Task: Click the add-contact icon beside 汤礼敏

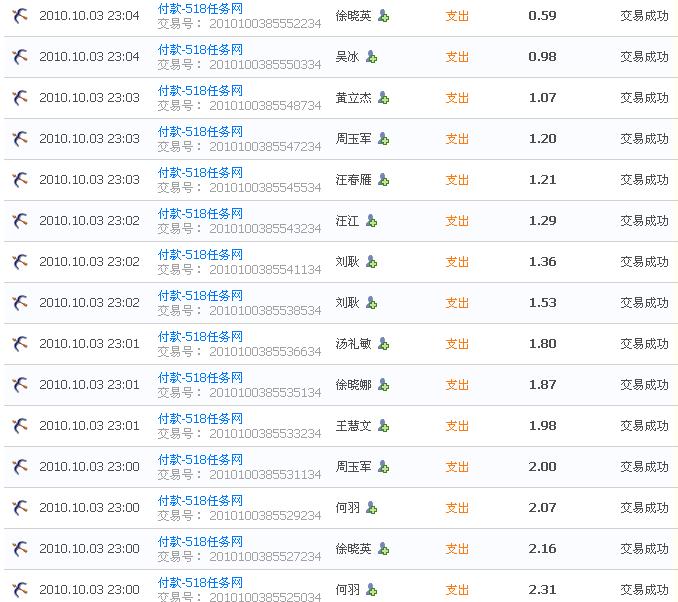Action: (x=383, y=344)
